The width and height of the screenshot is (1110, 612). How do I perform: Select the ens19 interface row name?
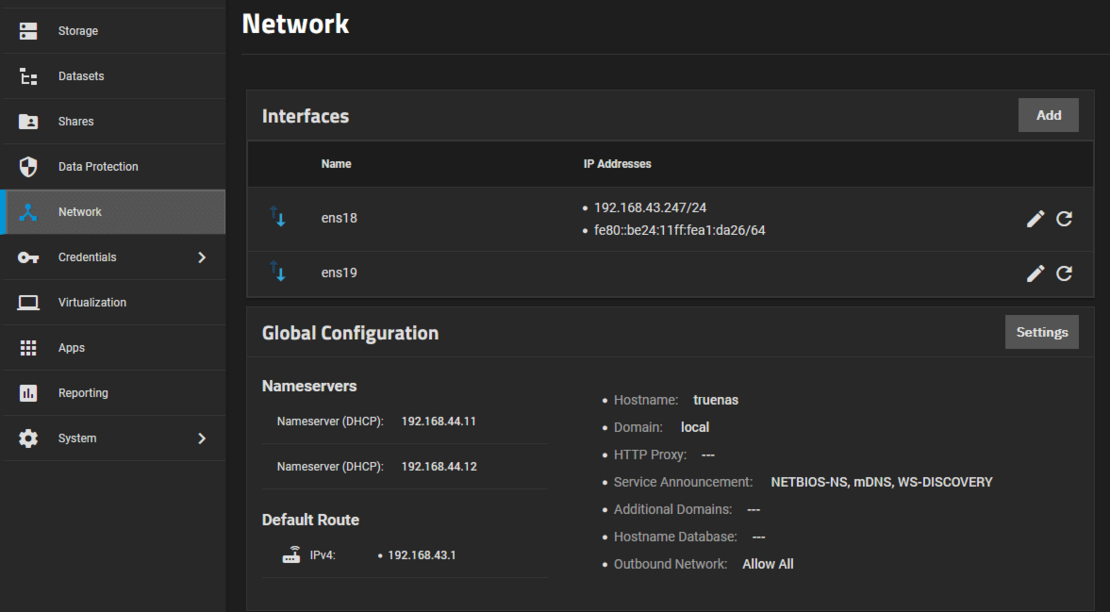coord(339,273)
